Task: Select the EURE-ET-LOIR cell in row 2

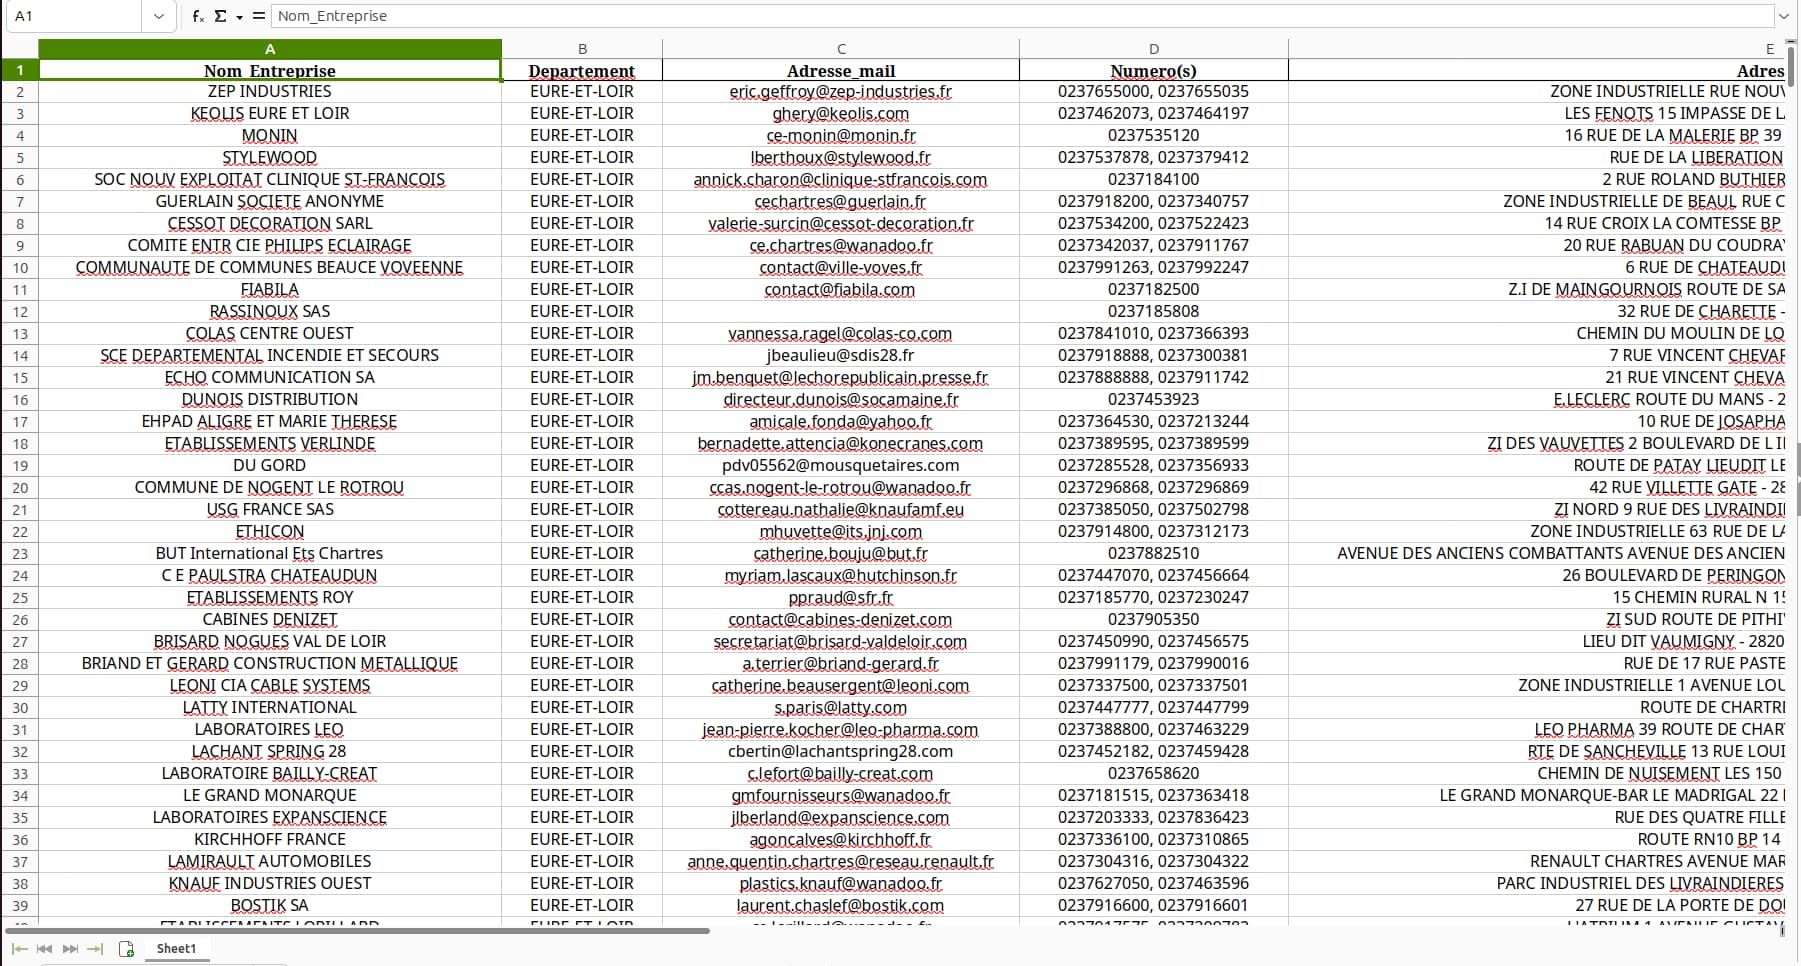Action: click(x=582, y=92)
